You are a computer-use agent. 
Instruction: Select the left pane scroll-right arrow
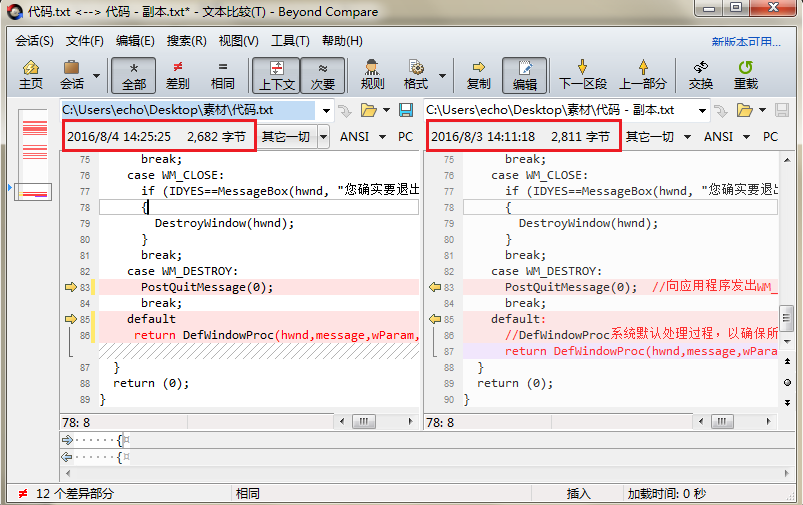click(x=410, y=422)
